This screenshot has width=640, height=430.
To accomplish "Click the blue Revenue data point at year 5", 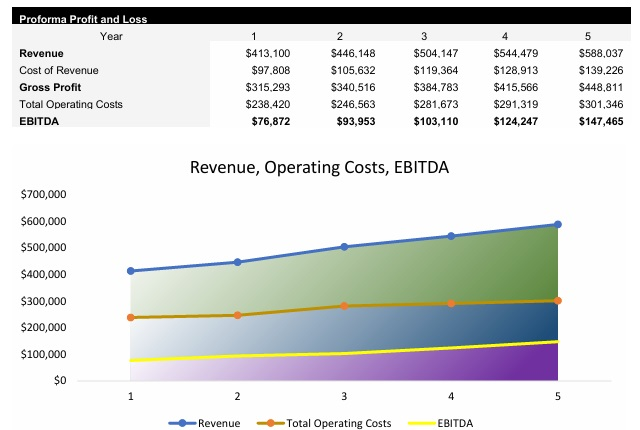I will [558, 225].
